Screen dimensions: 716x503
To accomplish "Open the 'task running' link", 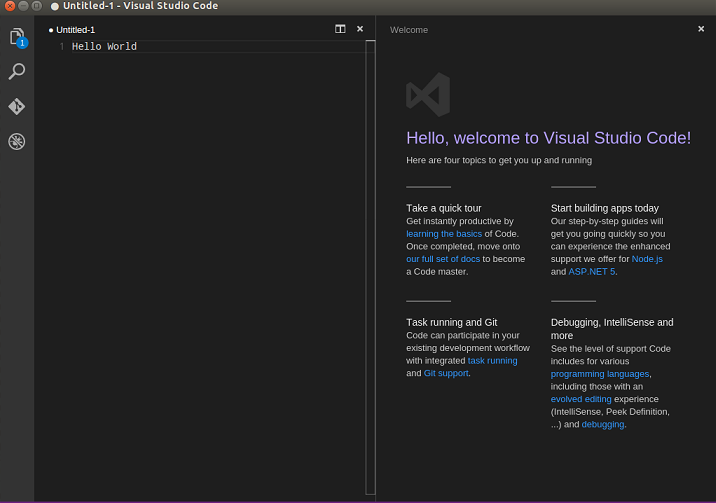I will (x=492, y=361).
